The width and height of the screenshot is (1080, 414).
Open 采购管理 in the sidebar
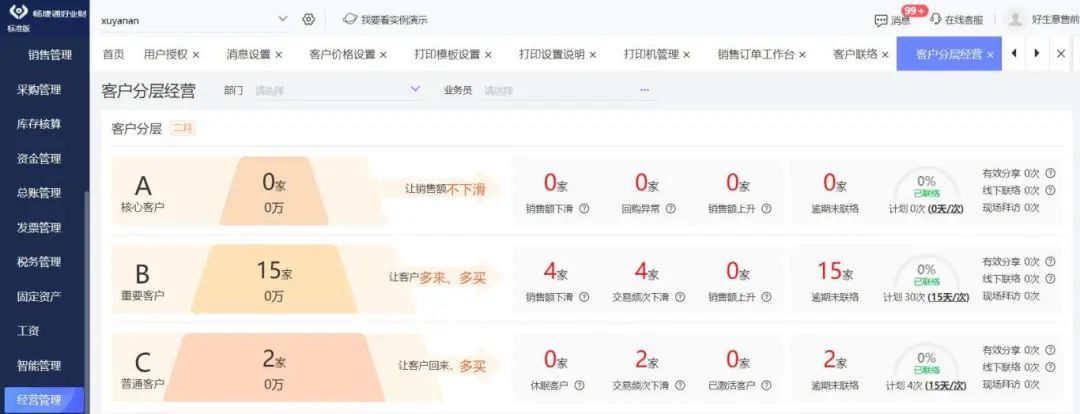(x=39, y=89)
